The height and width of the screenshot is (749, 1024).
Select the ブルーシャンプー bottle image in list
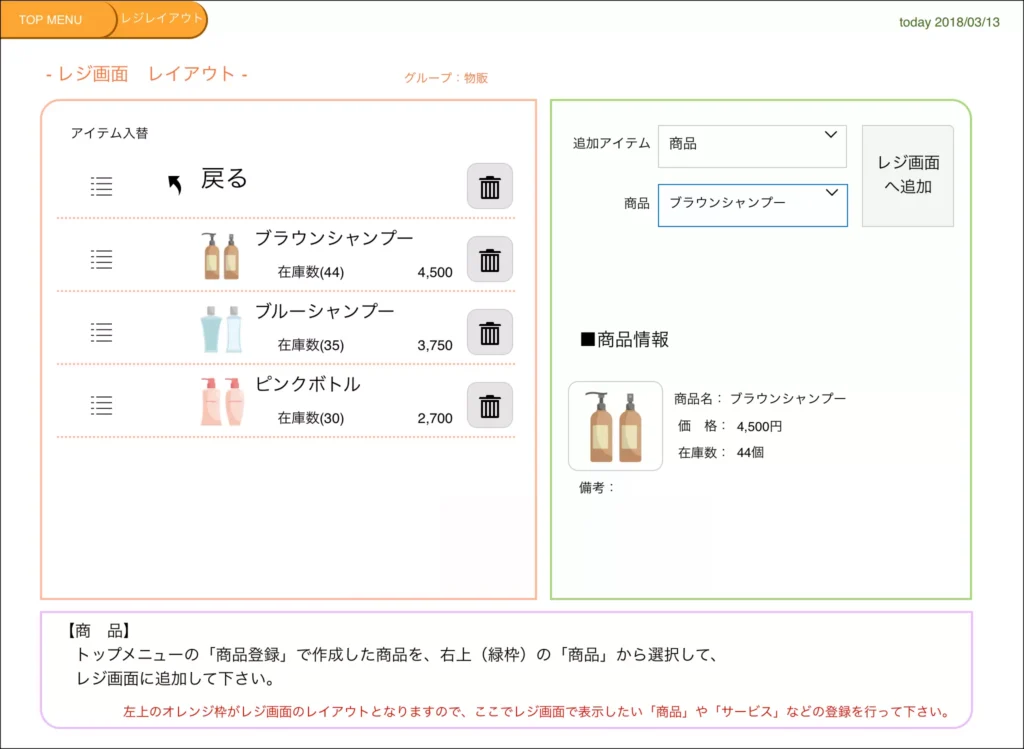tap(221, 329)
